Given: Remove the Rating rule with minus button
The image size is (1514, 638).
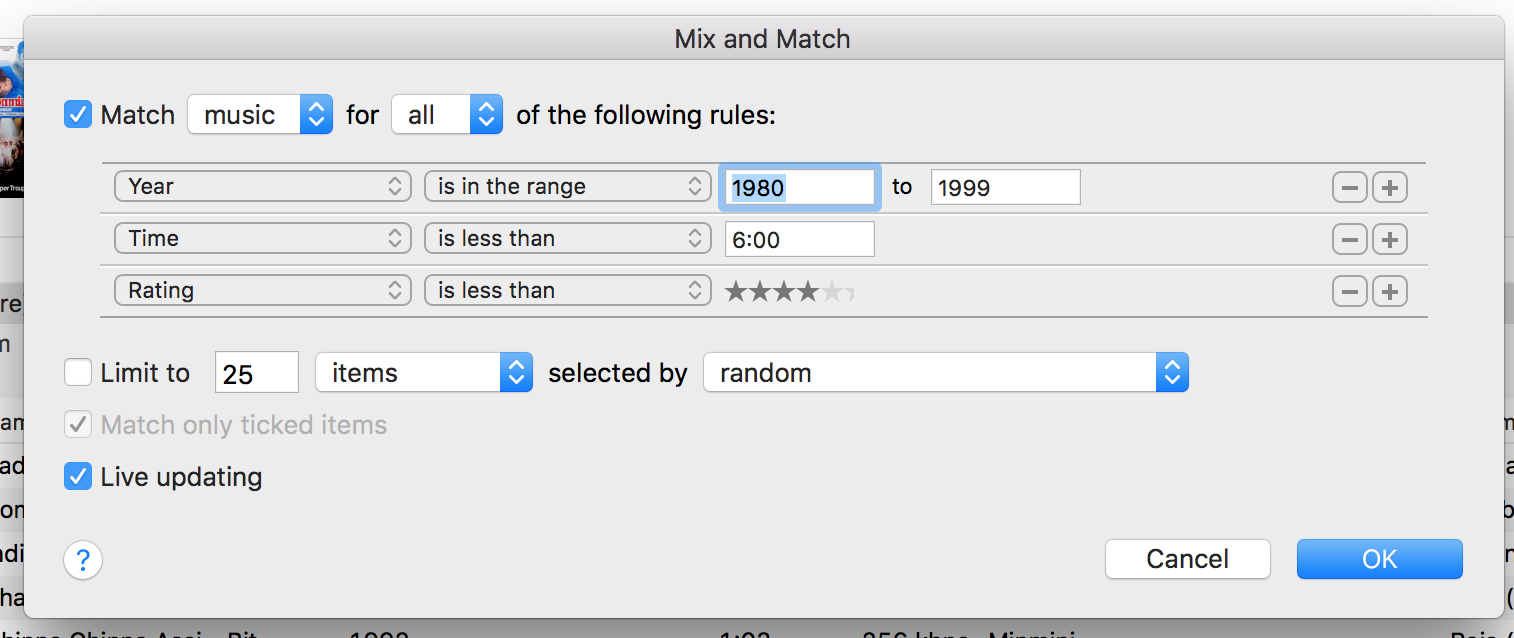Looking at the screenshot, I should coord(1349,291).
